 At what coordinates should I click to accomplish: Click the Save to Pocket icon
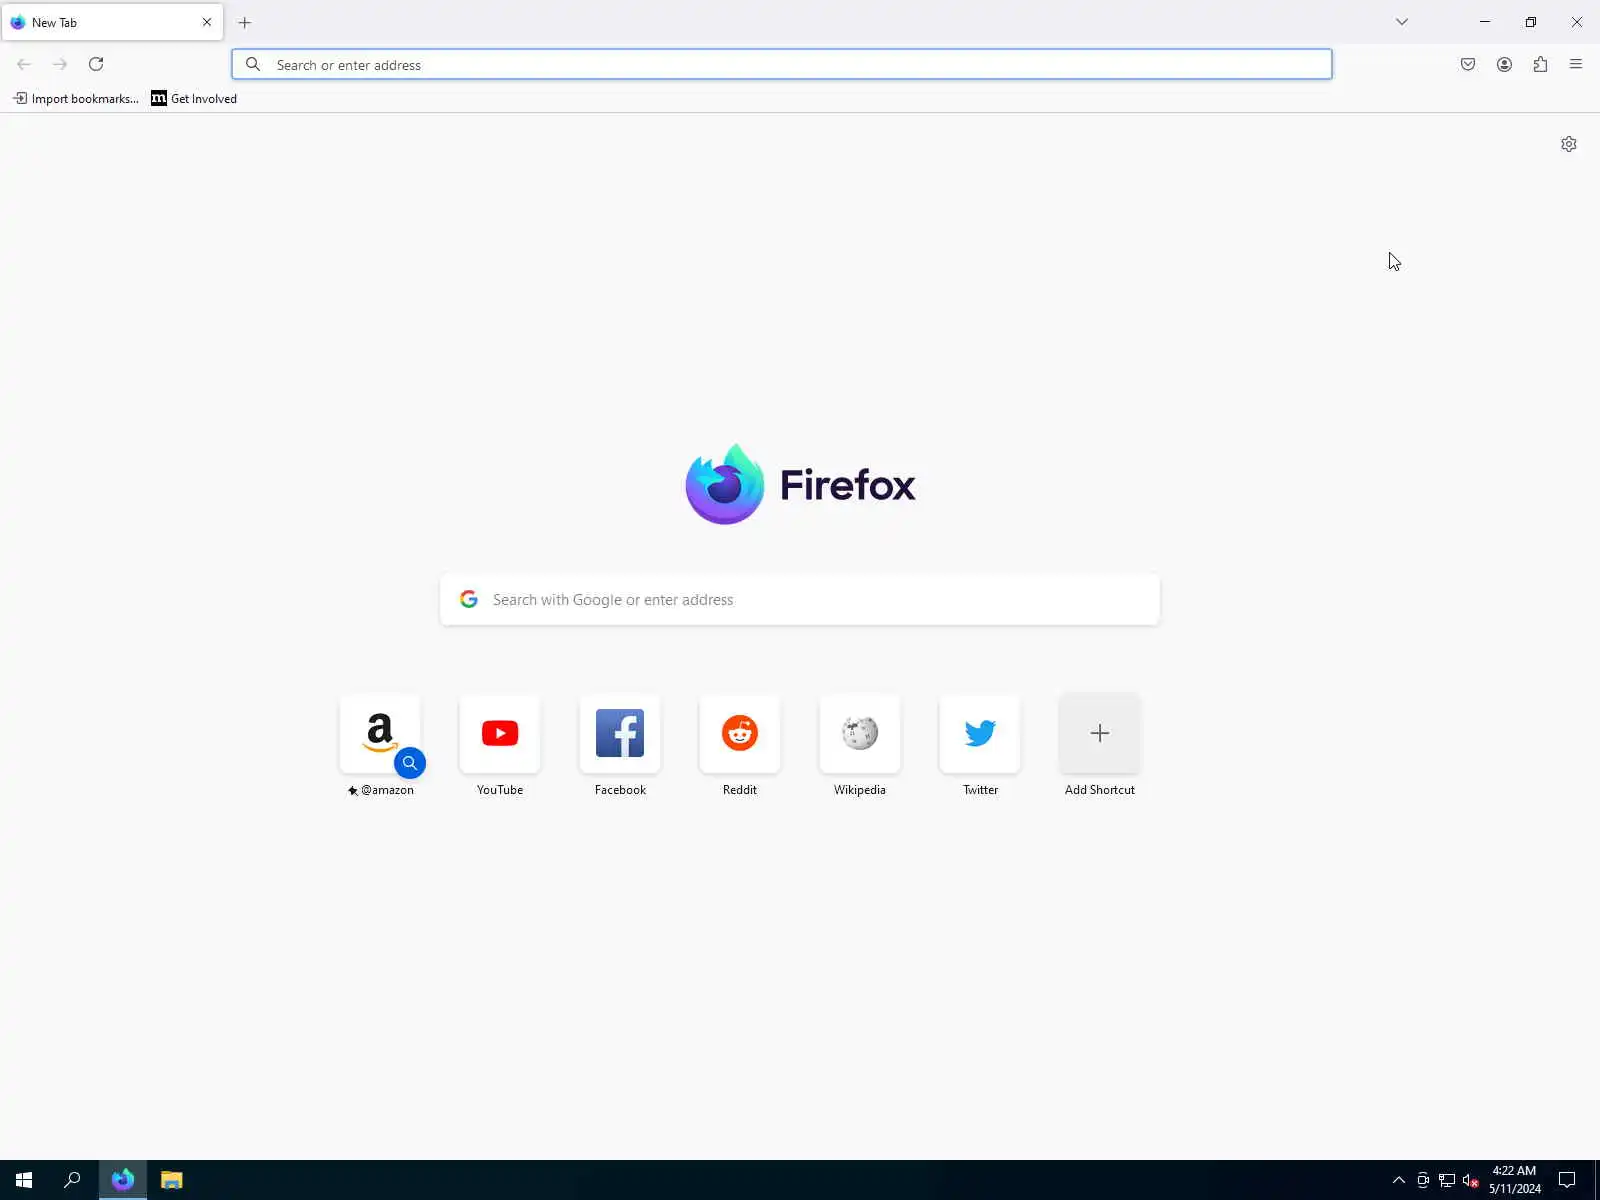(1468, 64)
